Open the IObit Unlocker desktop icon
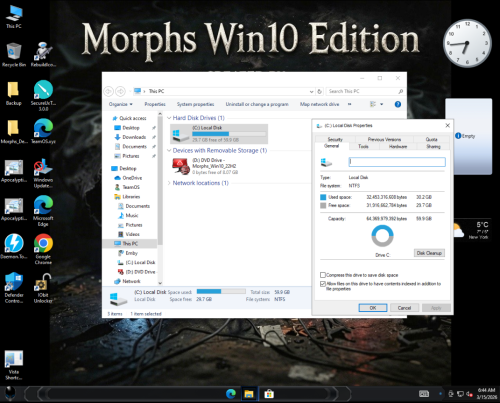The height and width of the screenshot is (403, 500). 43,288
